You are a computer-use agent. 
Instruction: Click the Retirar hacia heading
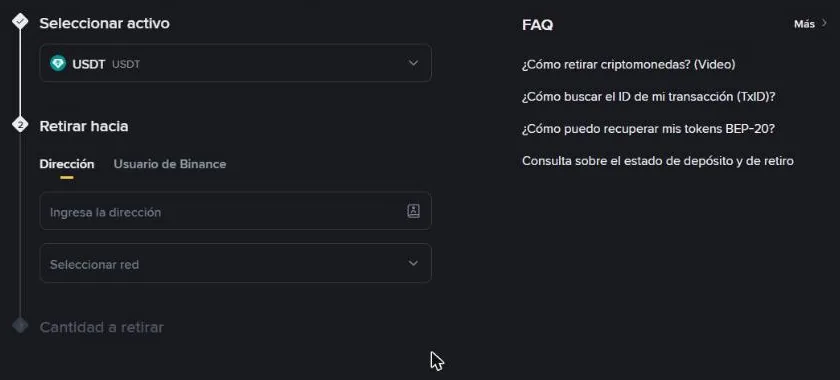[x=84, y=126]
